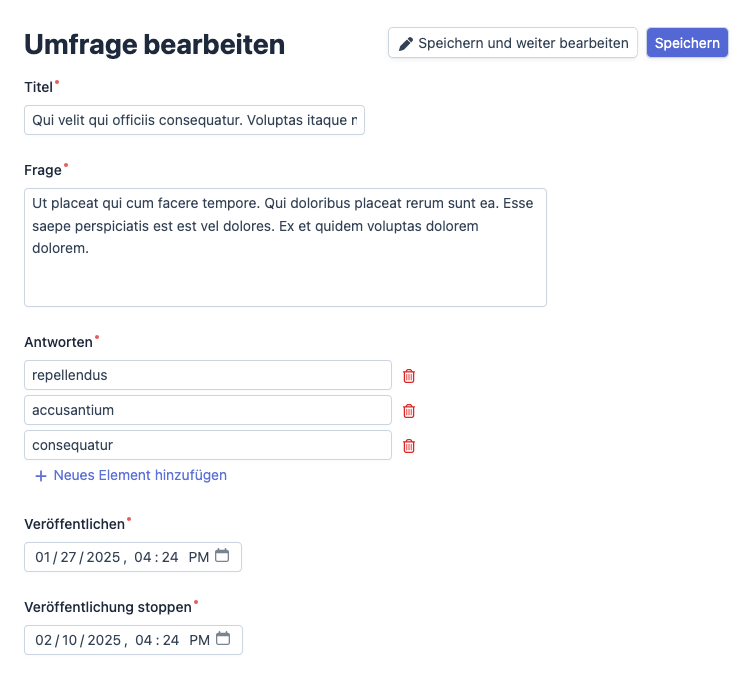Image resolution: width=753 pixels, height=681 pixels.
Task: Focus the Titel input field
Action: 194,120
